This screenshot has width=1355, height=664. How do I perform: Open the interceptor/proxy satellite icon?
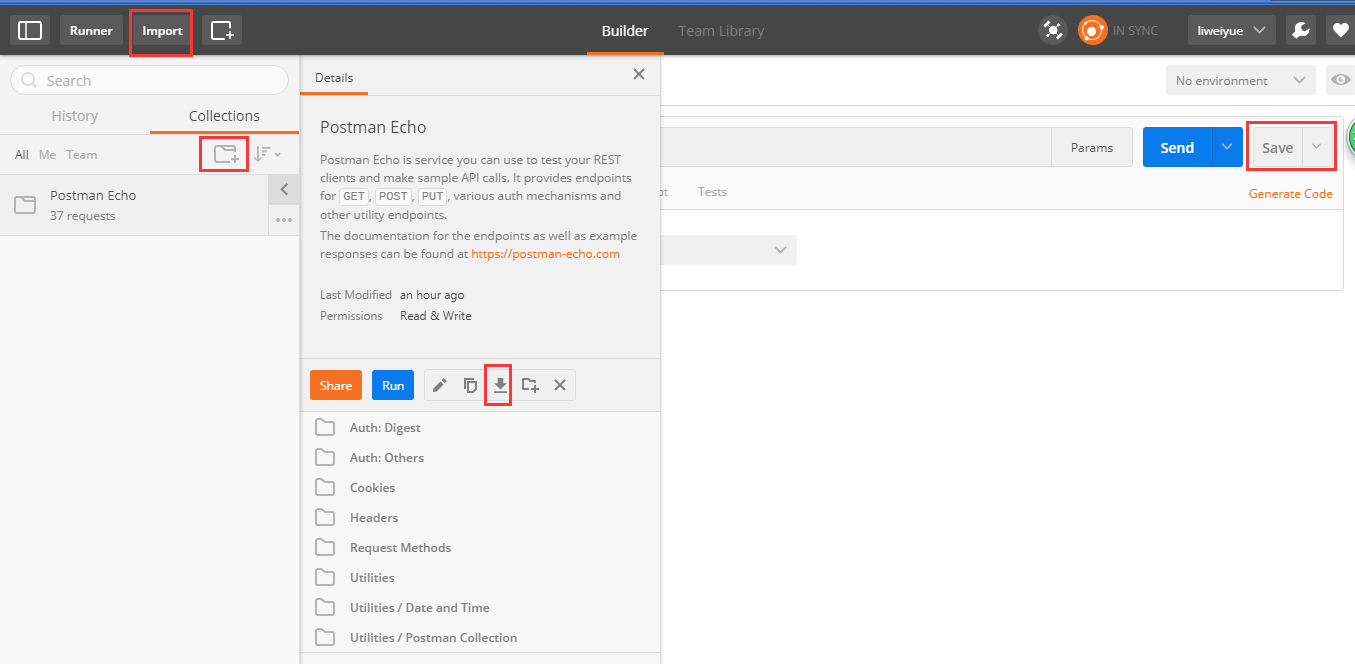point(1052,31)
